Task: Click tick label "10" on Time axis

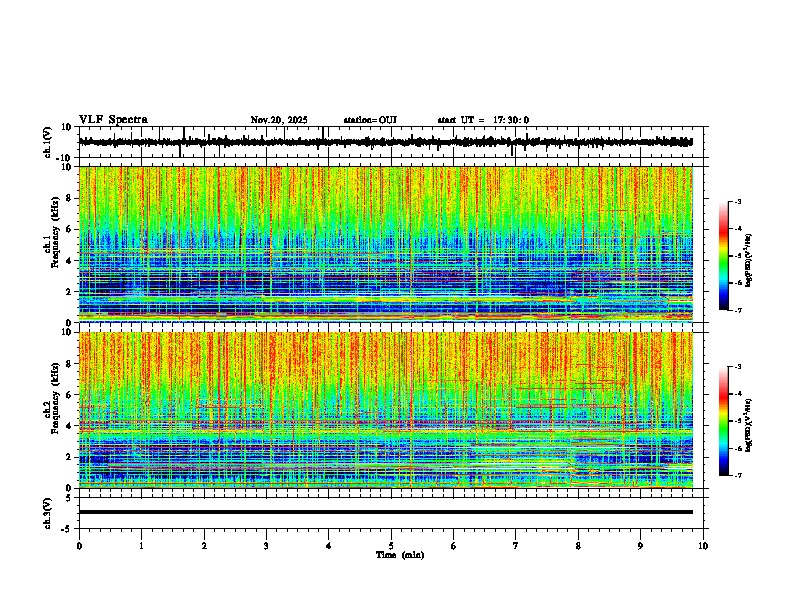Action: click(x=703, y=546)
